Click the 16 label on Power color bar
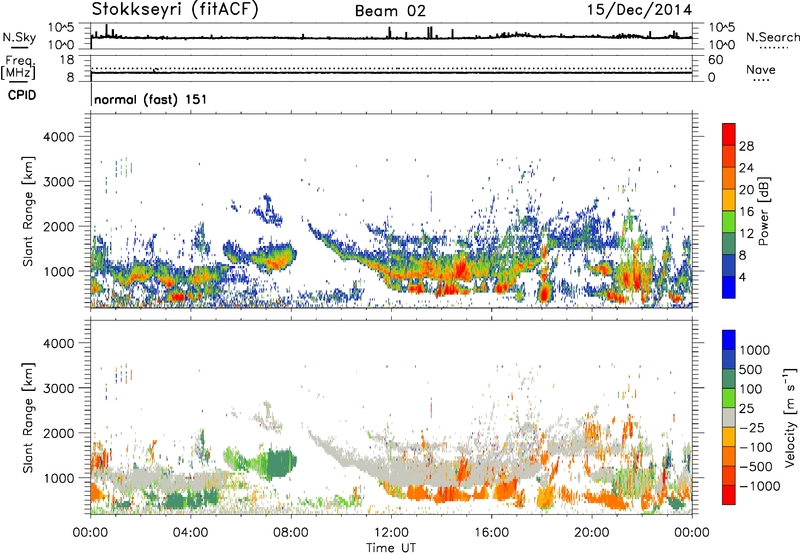 [x=746, y=212]
